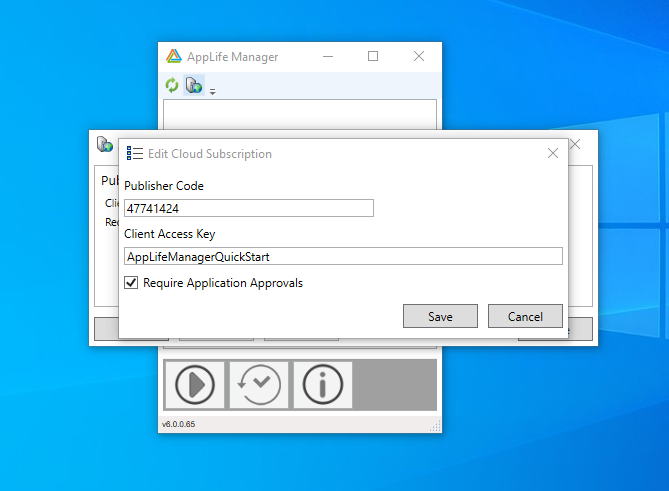Cancel the Edit Cloud Subscription dialog

tap(525, 316)
